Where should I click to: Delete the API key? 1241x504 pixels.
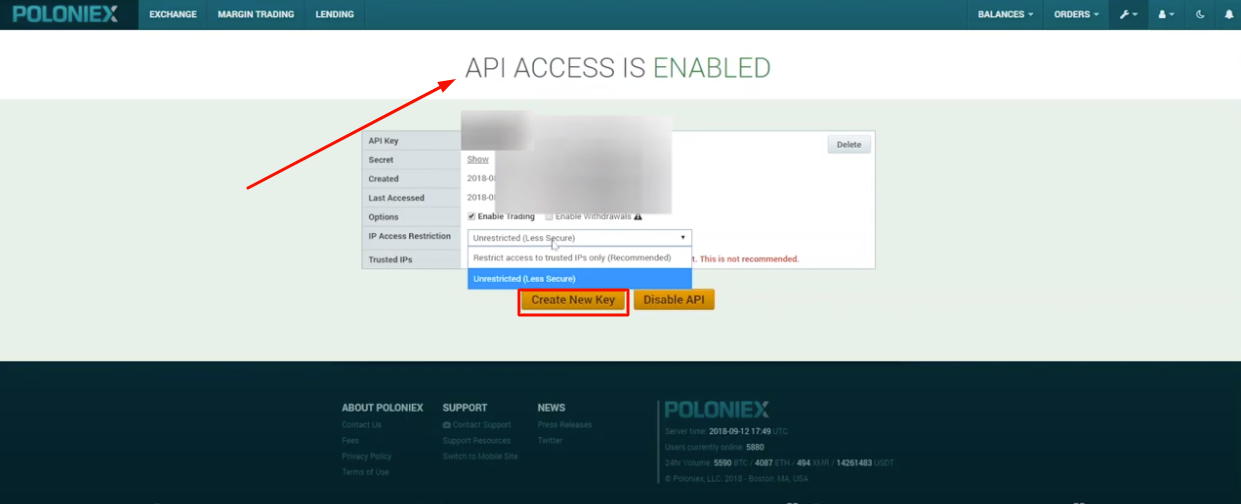pos(849,145)
